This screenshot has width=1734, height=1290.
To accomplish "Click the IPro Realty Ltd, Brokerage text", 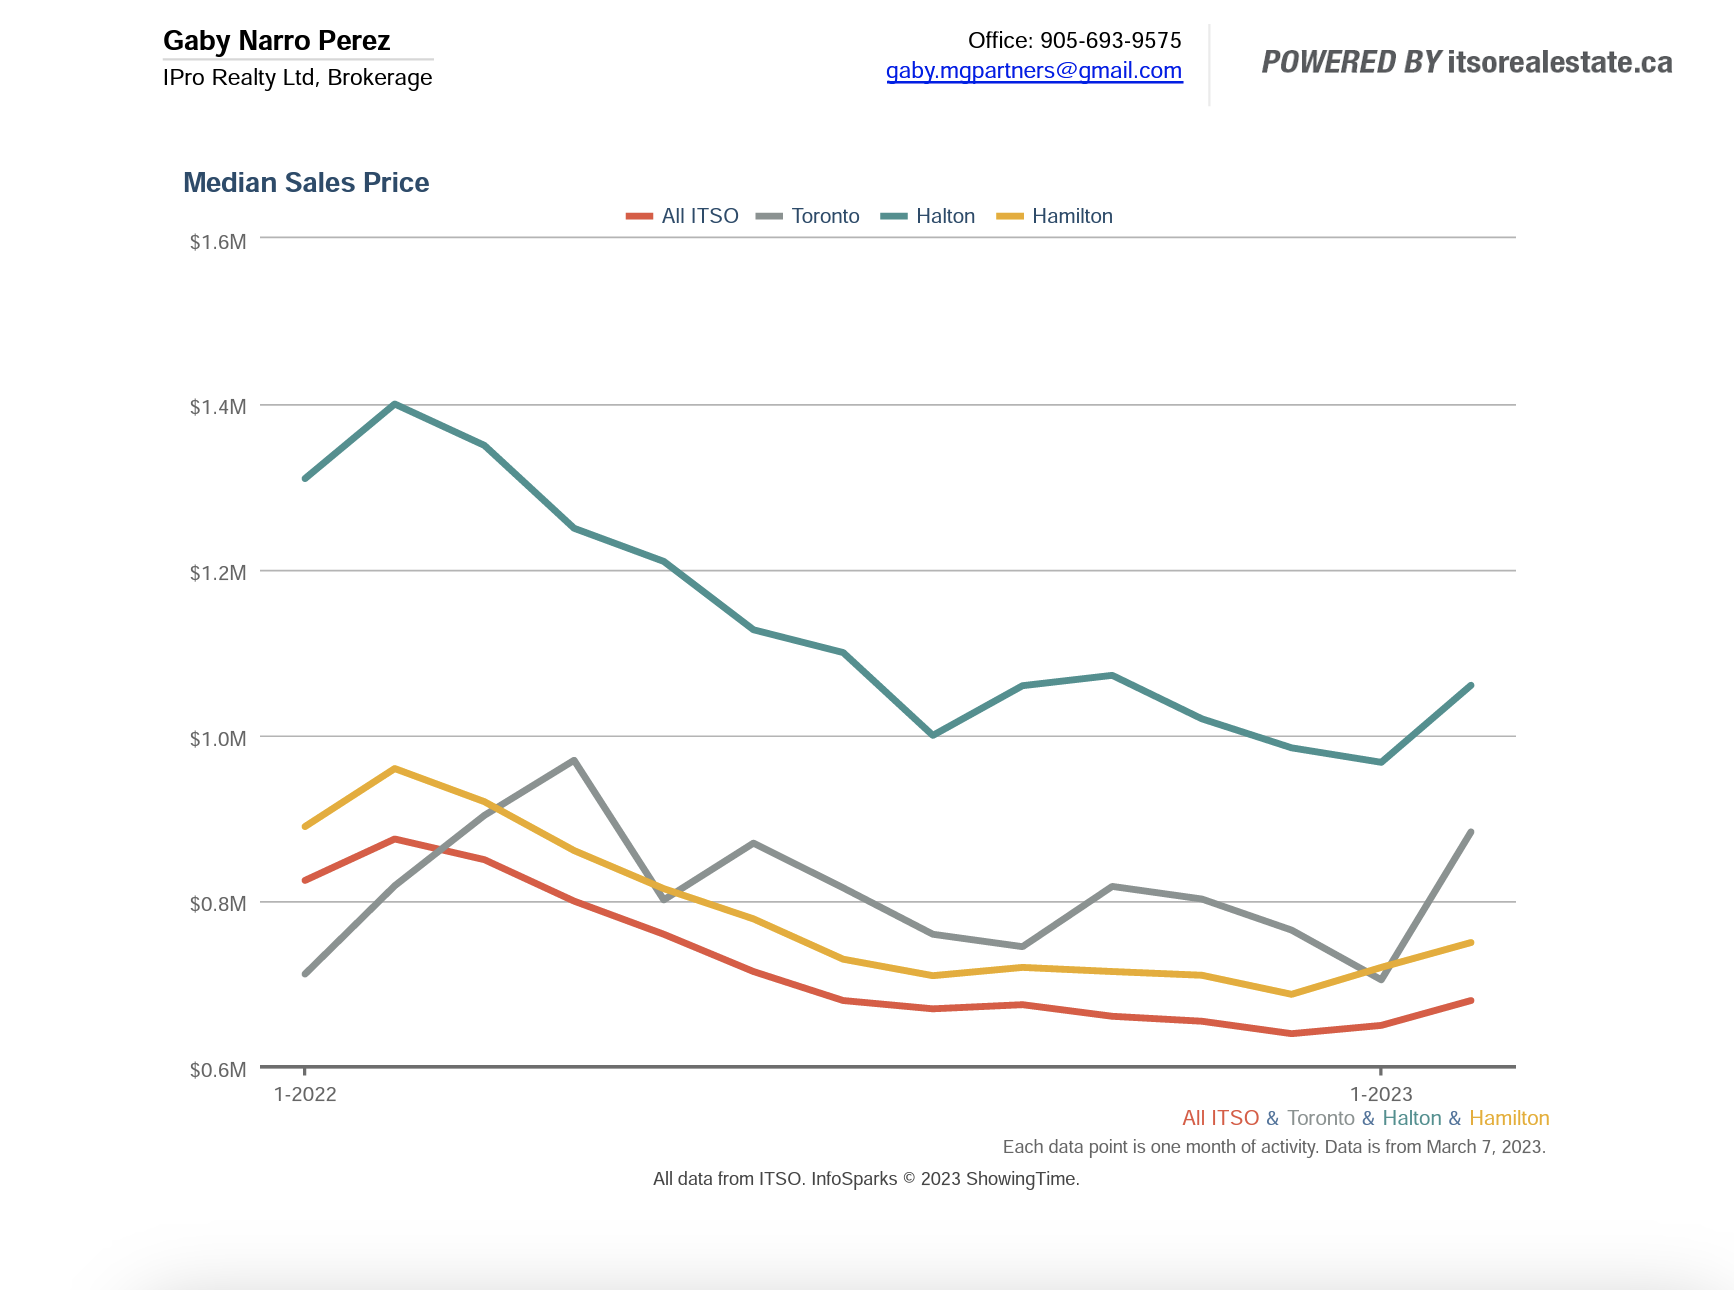I will click(297, 78).
